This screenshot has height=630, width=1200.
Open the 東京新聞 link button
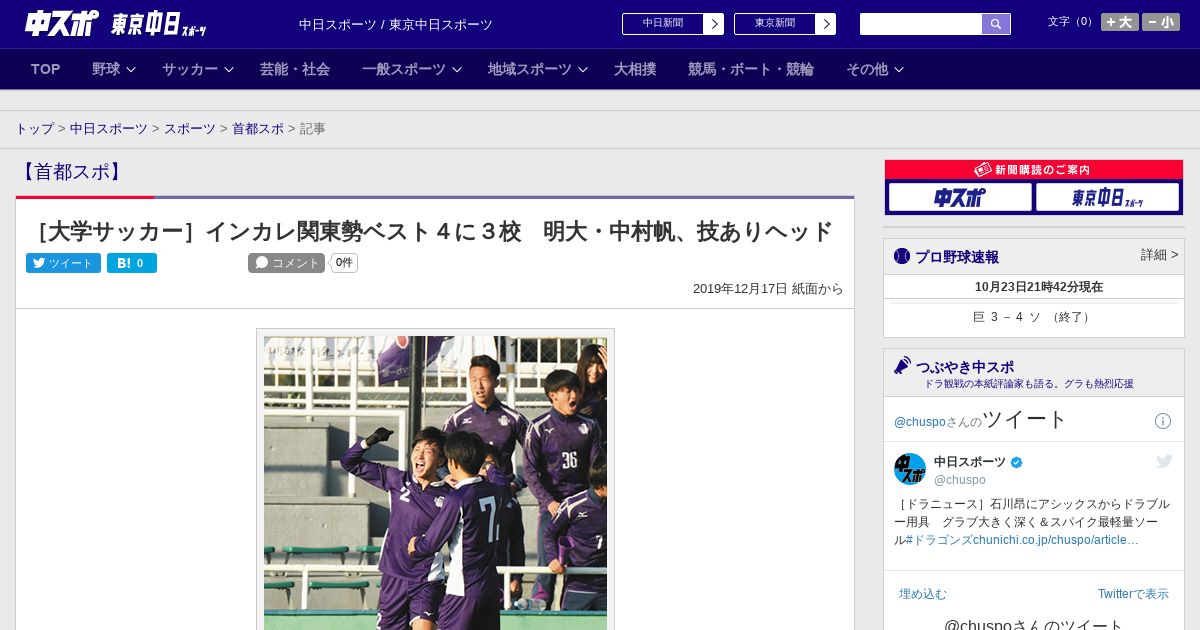tap(775, 24)
